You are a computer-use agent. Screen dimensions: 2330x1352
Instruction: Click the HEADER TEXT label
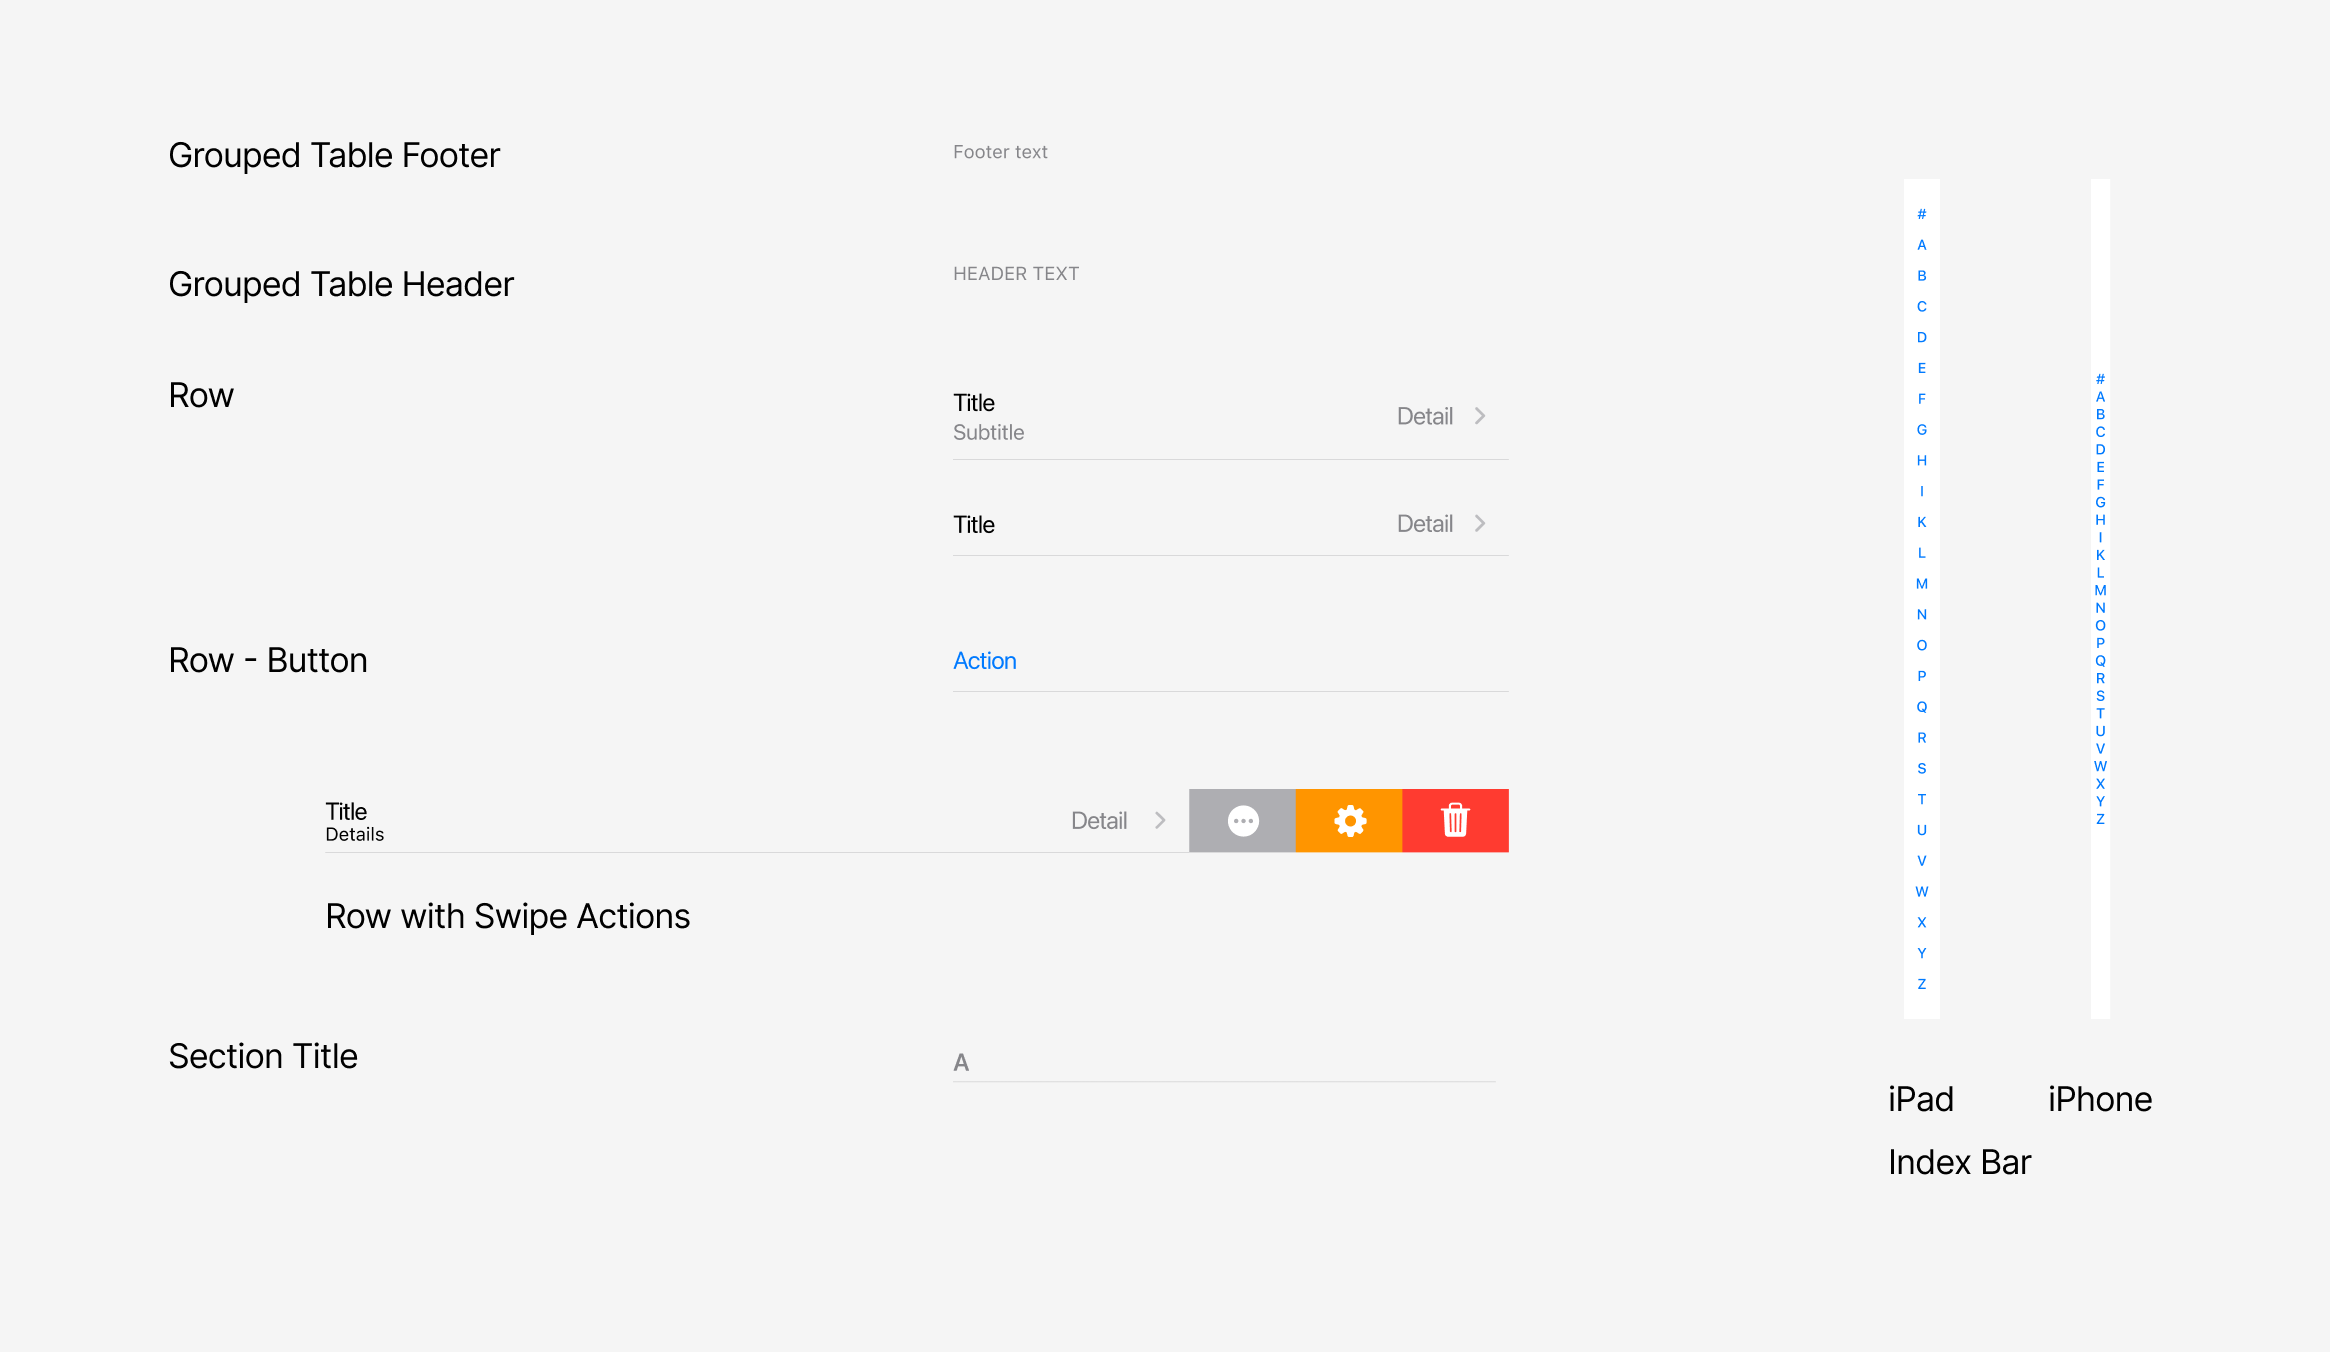pyautogui.click(x=1015, y=274)
